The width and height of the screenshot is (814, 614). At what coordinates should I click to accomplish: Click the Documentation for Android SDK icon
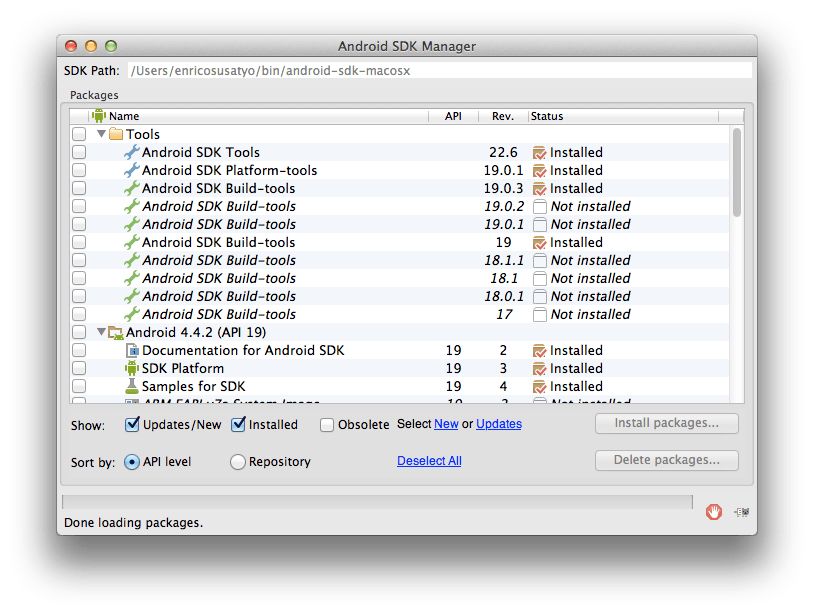coord(132,350)
